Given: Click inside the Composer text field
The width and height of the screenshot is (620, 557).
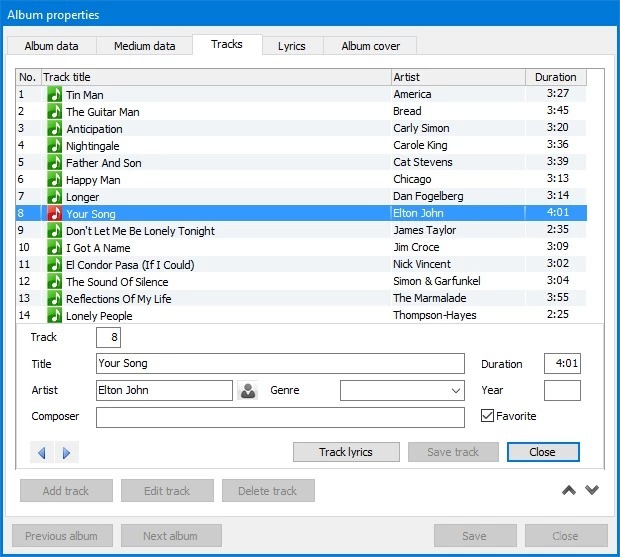Looking at the screenshot, I should click(280, 417).
